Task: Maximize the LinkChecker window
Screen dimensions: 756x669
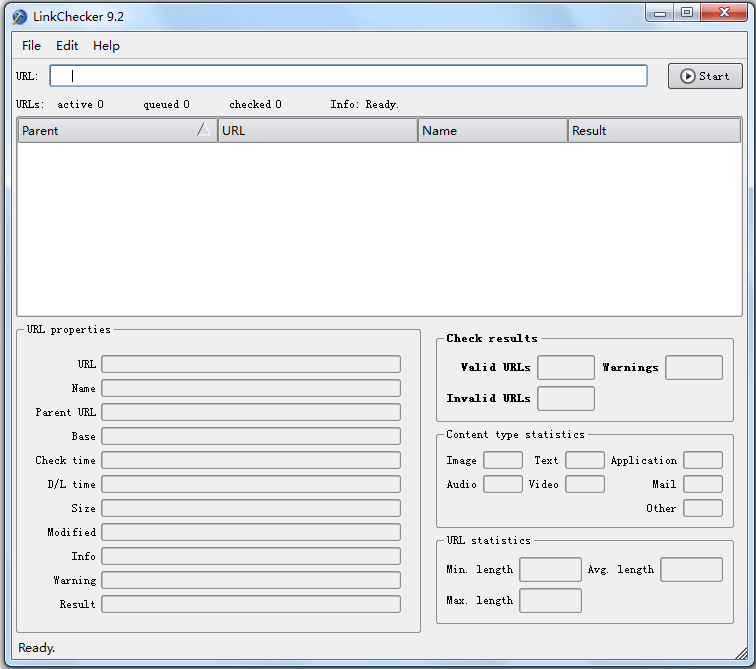Action: point(687,13)
